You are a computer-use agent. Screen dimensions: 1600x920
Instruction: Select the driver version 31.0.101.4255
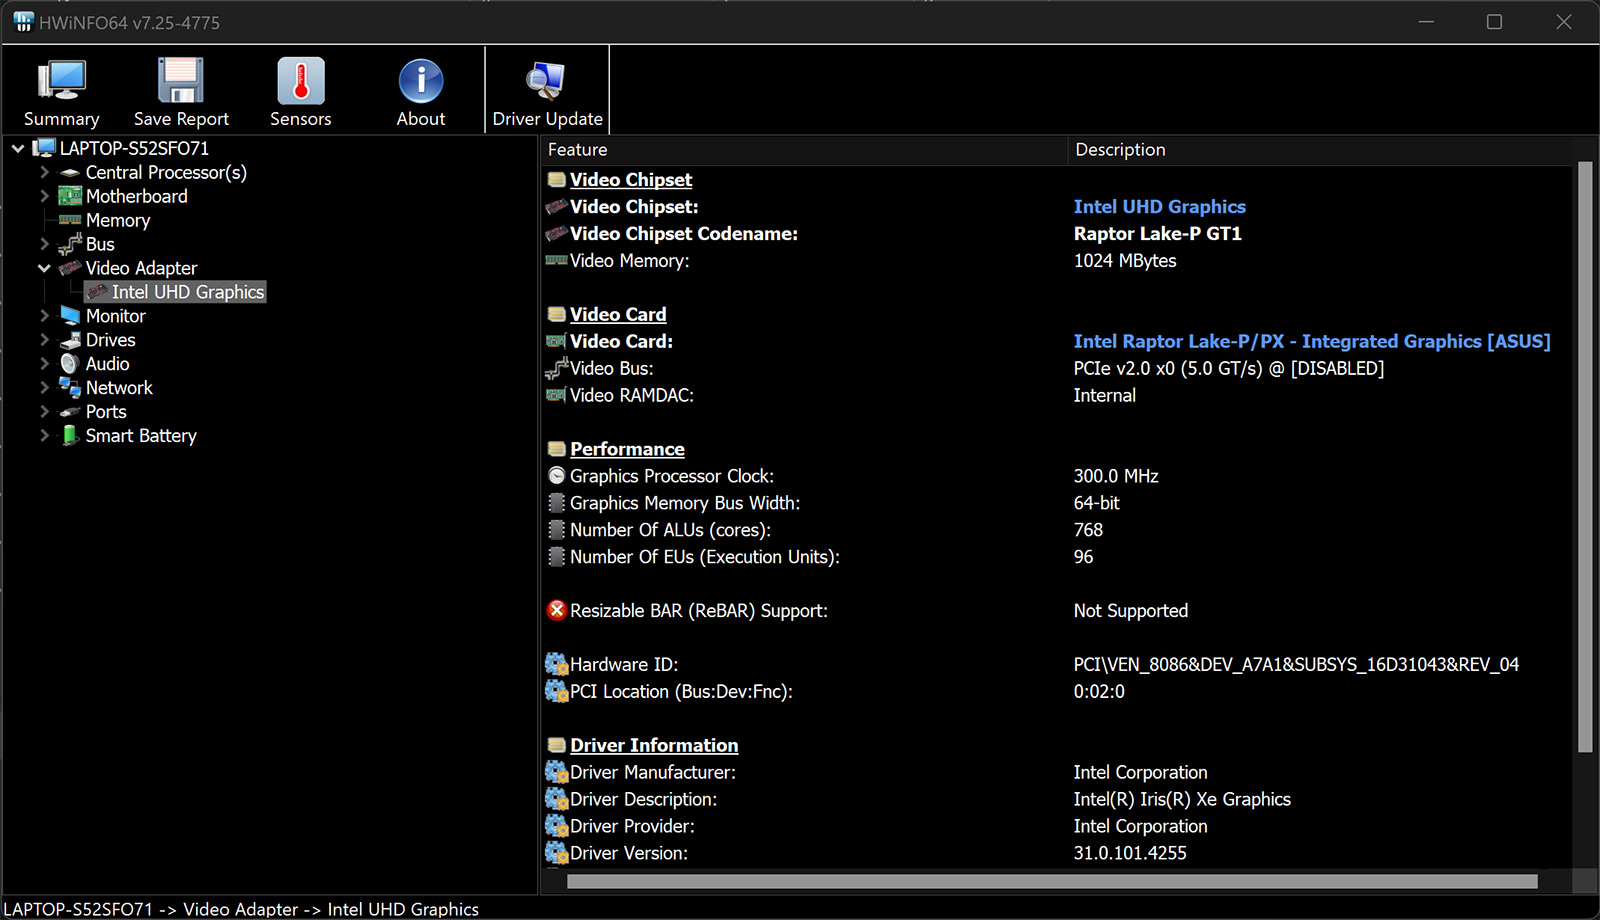(1129, 853)
